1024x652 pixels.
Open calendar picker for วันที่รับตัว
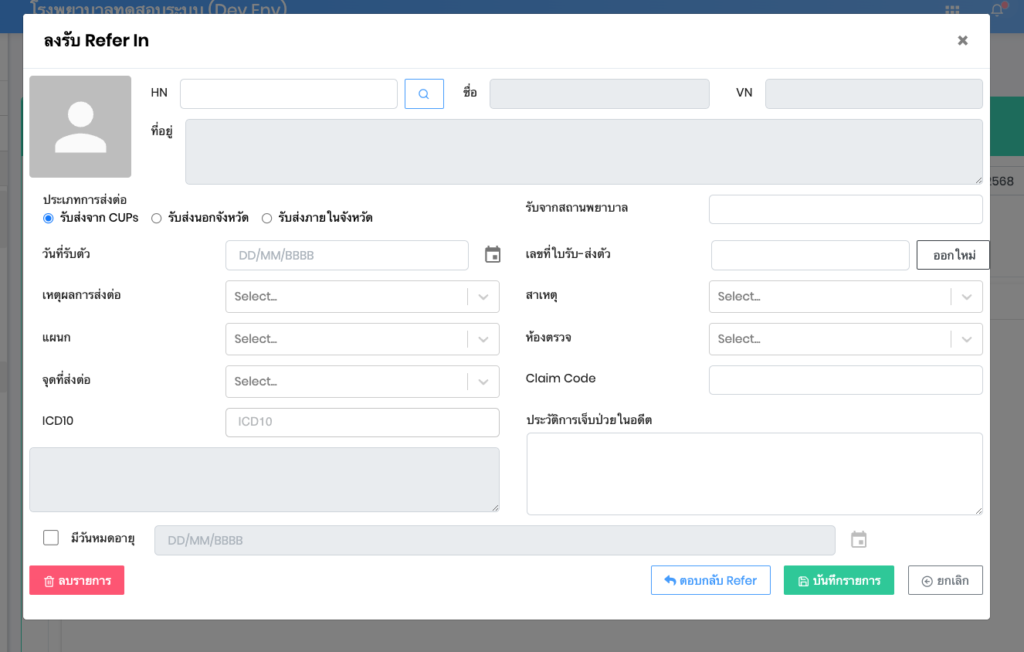[x=492, y=255]
